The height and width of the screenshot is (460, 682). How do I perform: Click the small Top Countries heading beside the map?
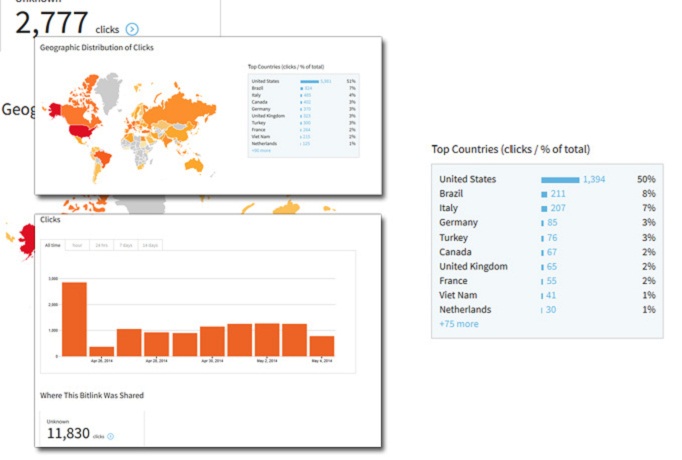pyautogui.click(x=286, y=67)
